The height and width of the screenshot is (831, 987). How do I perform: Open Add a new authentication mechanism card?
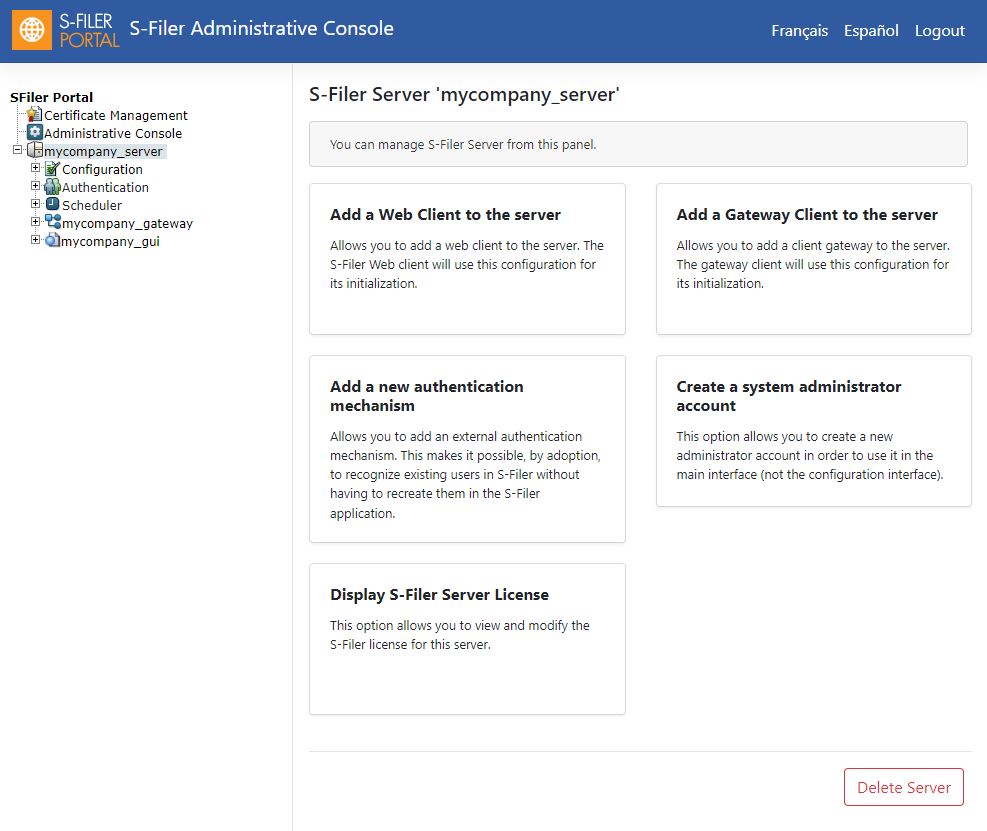click(x=467, y=449)
